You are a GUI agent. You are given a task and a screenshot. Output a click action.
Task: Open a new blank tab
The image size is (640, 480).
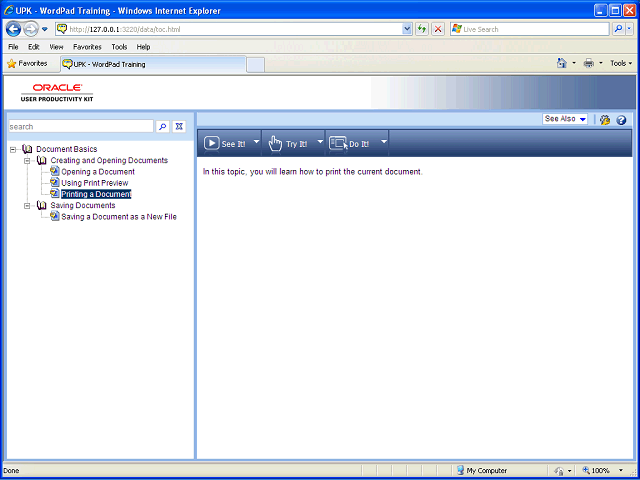[256, 65]
